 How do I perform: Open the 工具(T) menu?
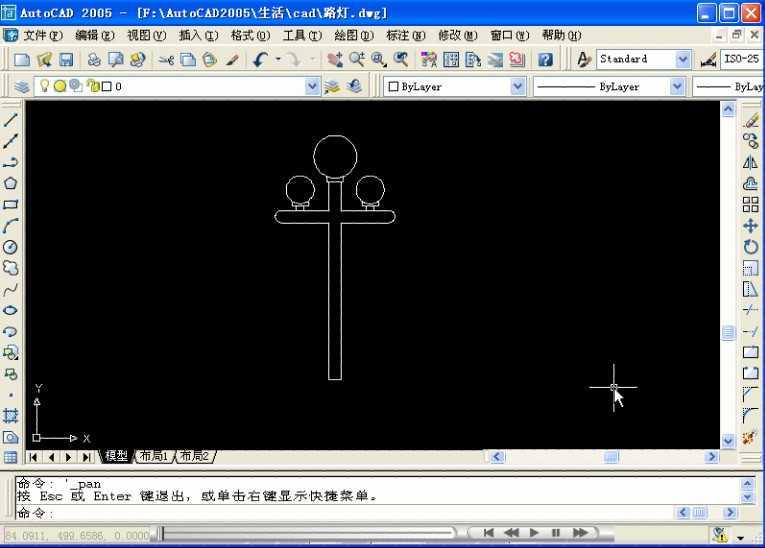pos(302,36)
